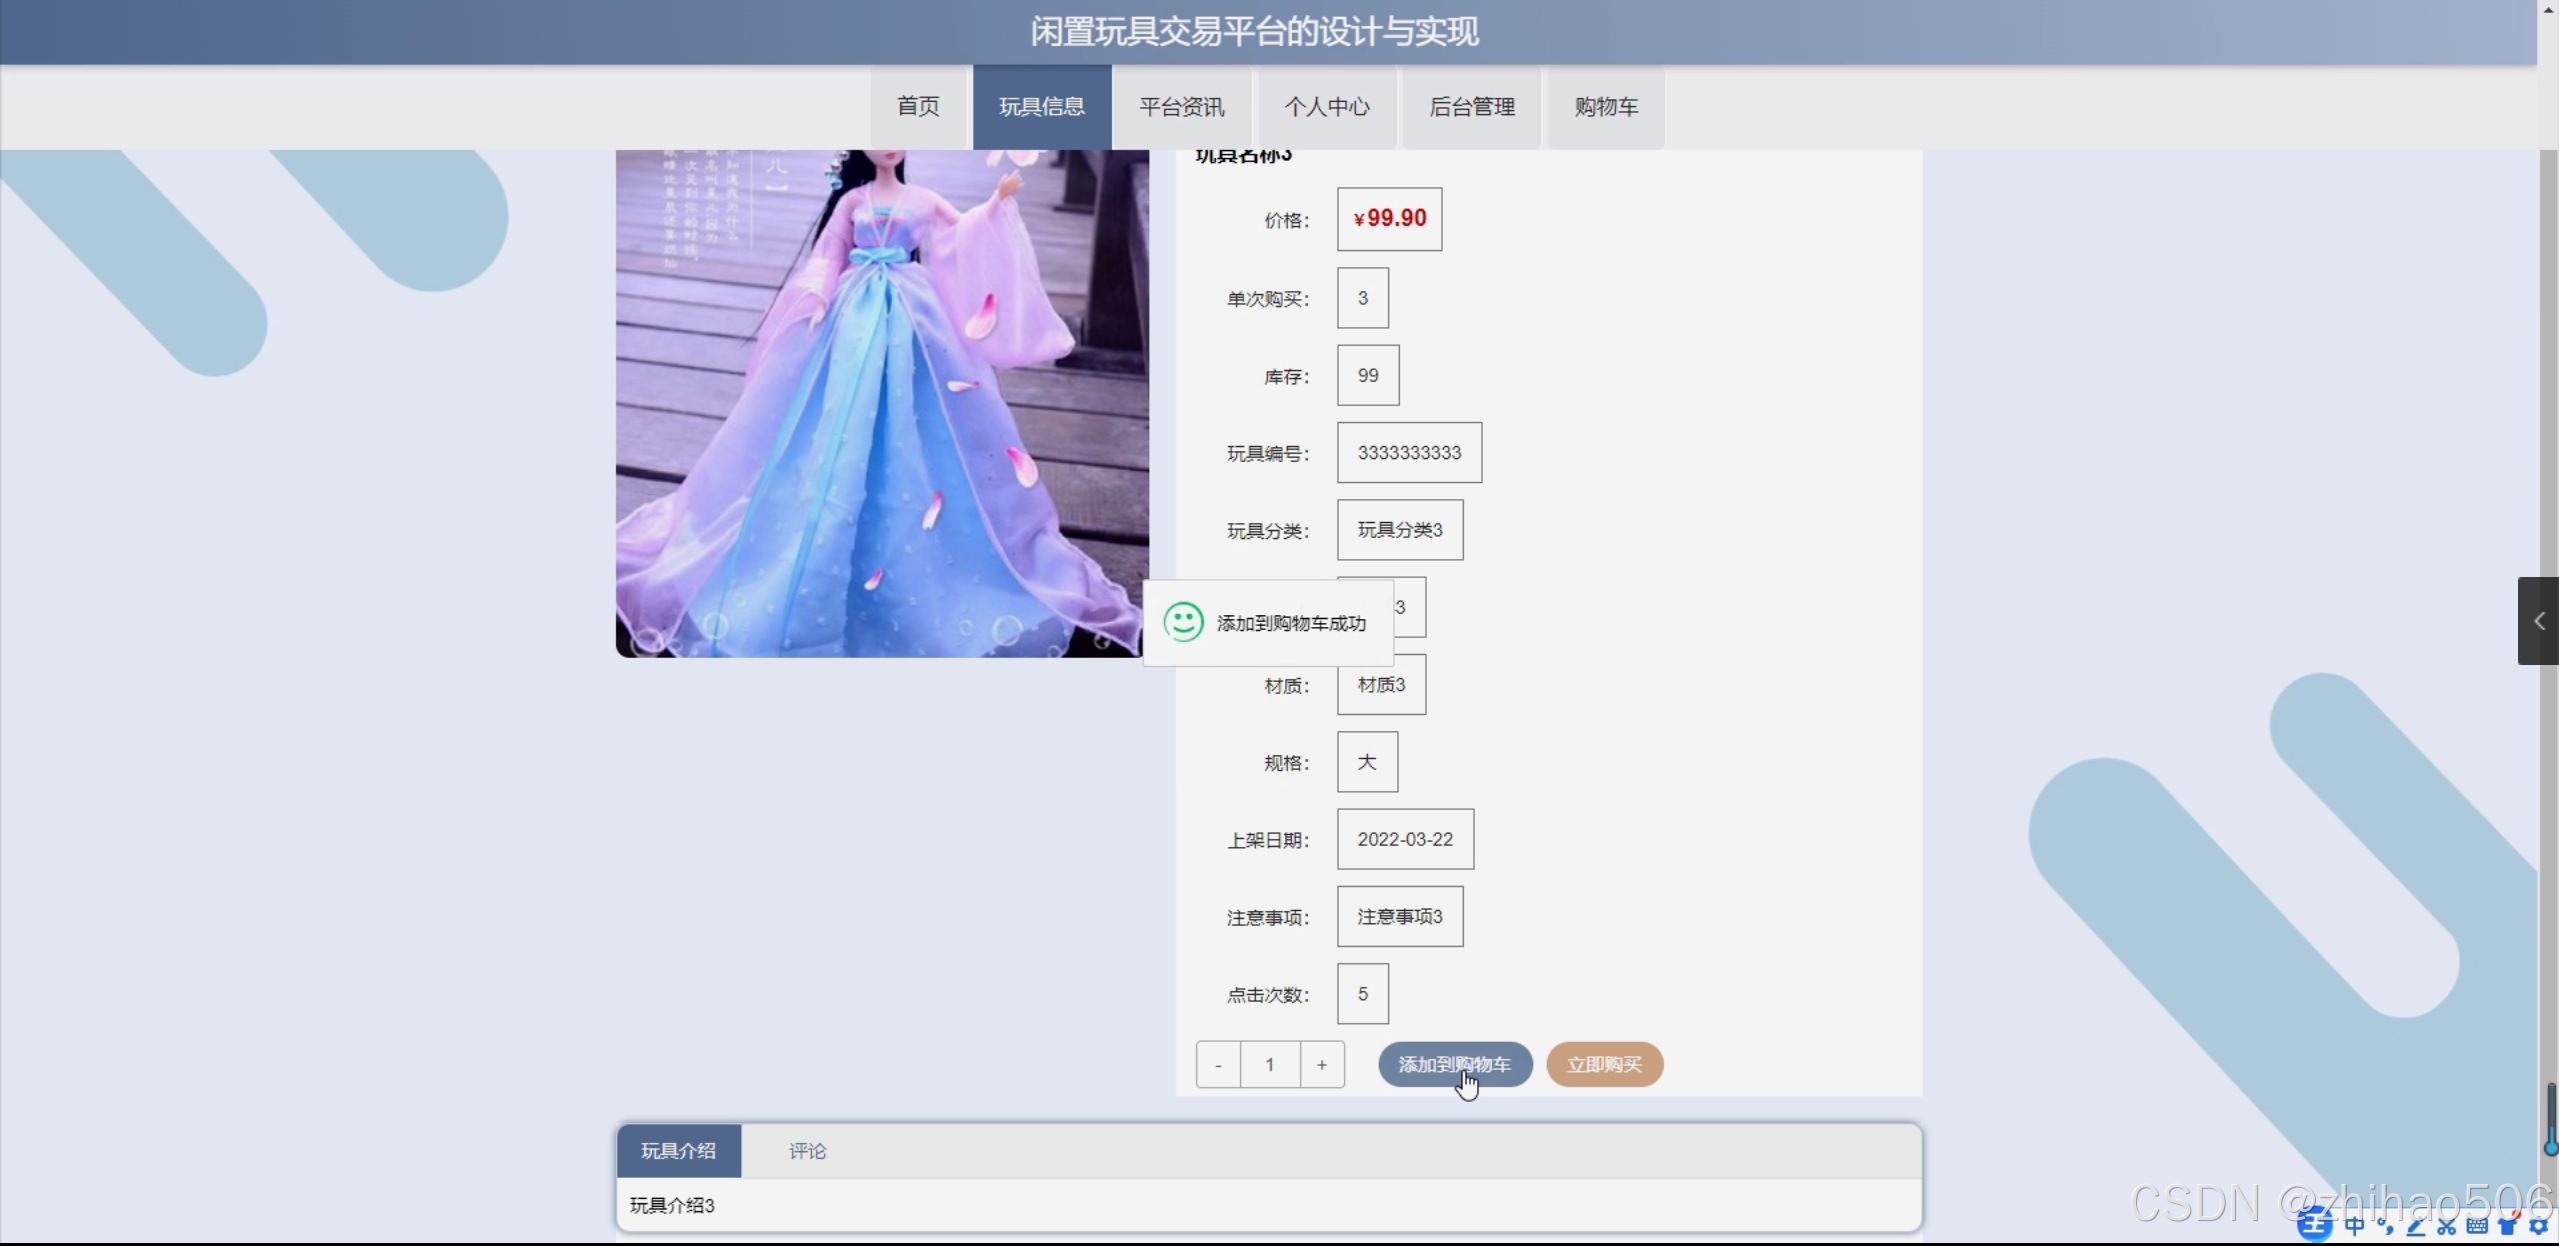Select the 玩具信息 navigation tab
The height and width of the screenshot is (1246, 2559).
coord(1042,107)
